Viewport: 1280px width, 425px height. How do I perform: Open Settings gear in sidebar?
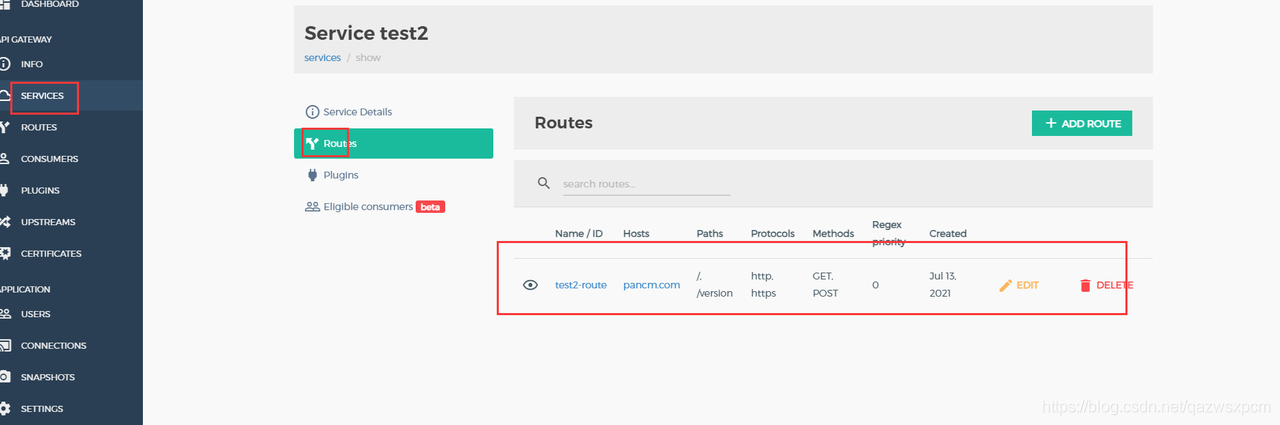[x=5, y=409]
